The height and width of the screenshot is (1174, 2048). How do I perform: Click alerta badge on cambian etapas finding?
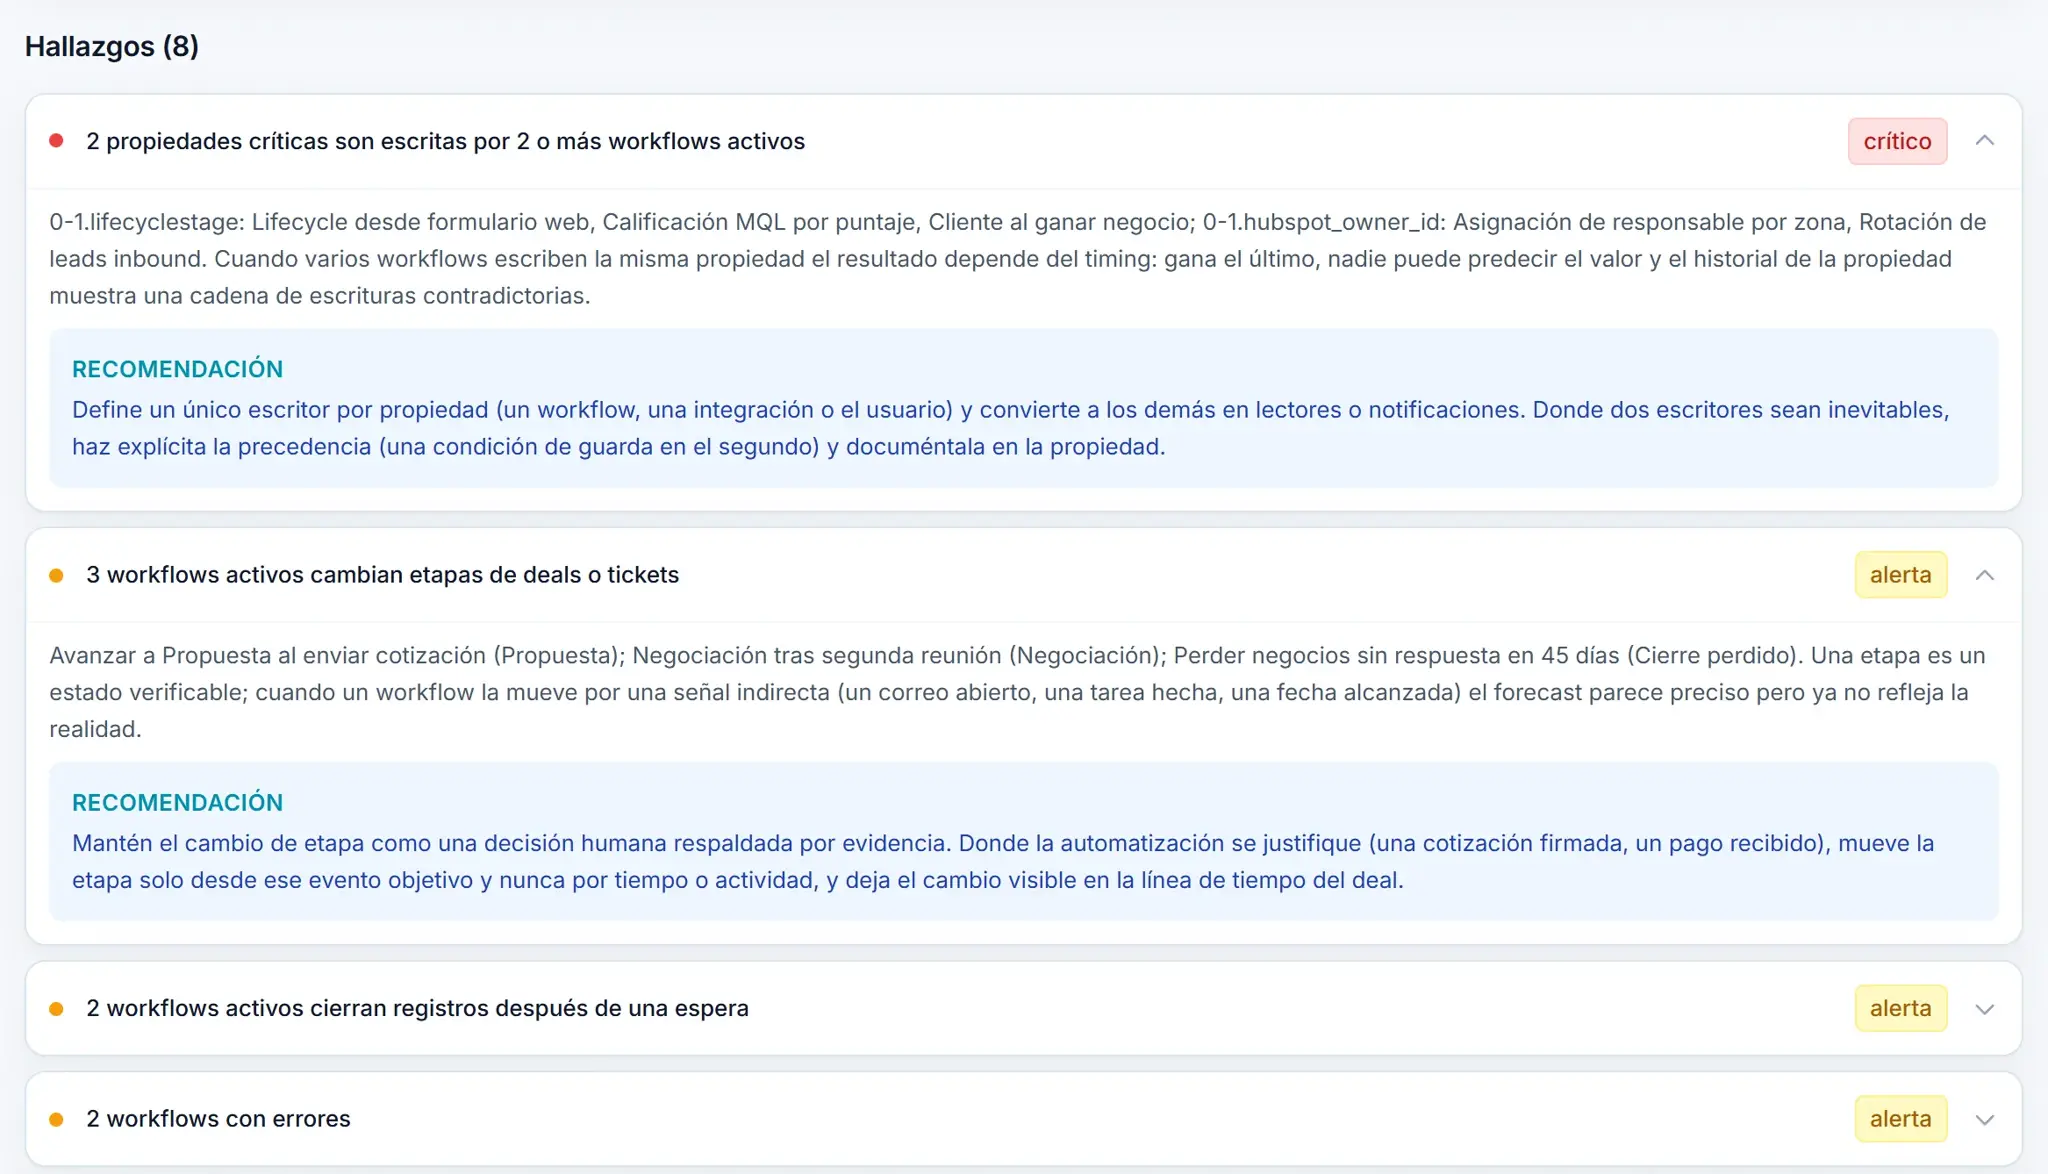(1900, 575)
